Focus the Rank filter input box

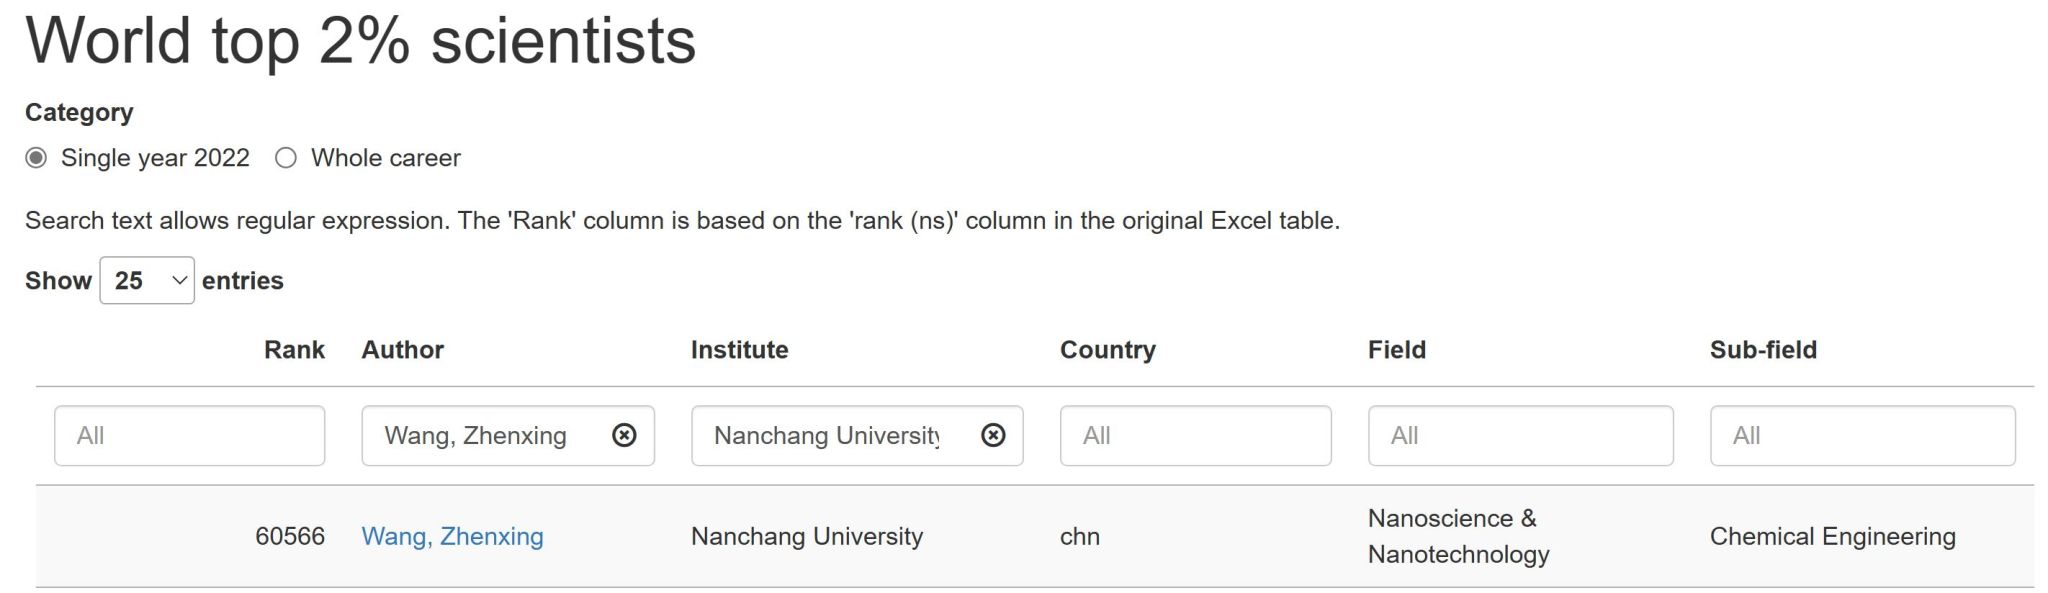(189, 435)
